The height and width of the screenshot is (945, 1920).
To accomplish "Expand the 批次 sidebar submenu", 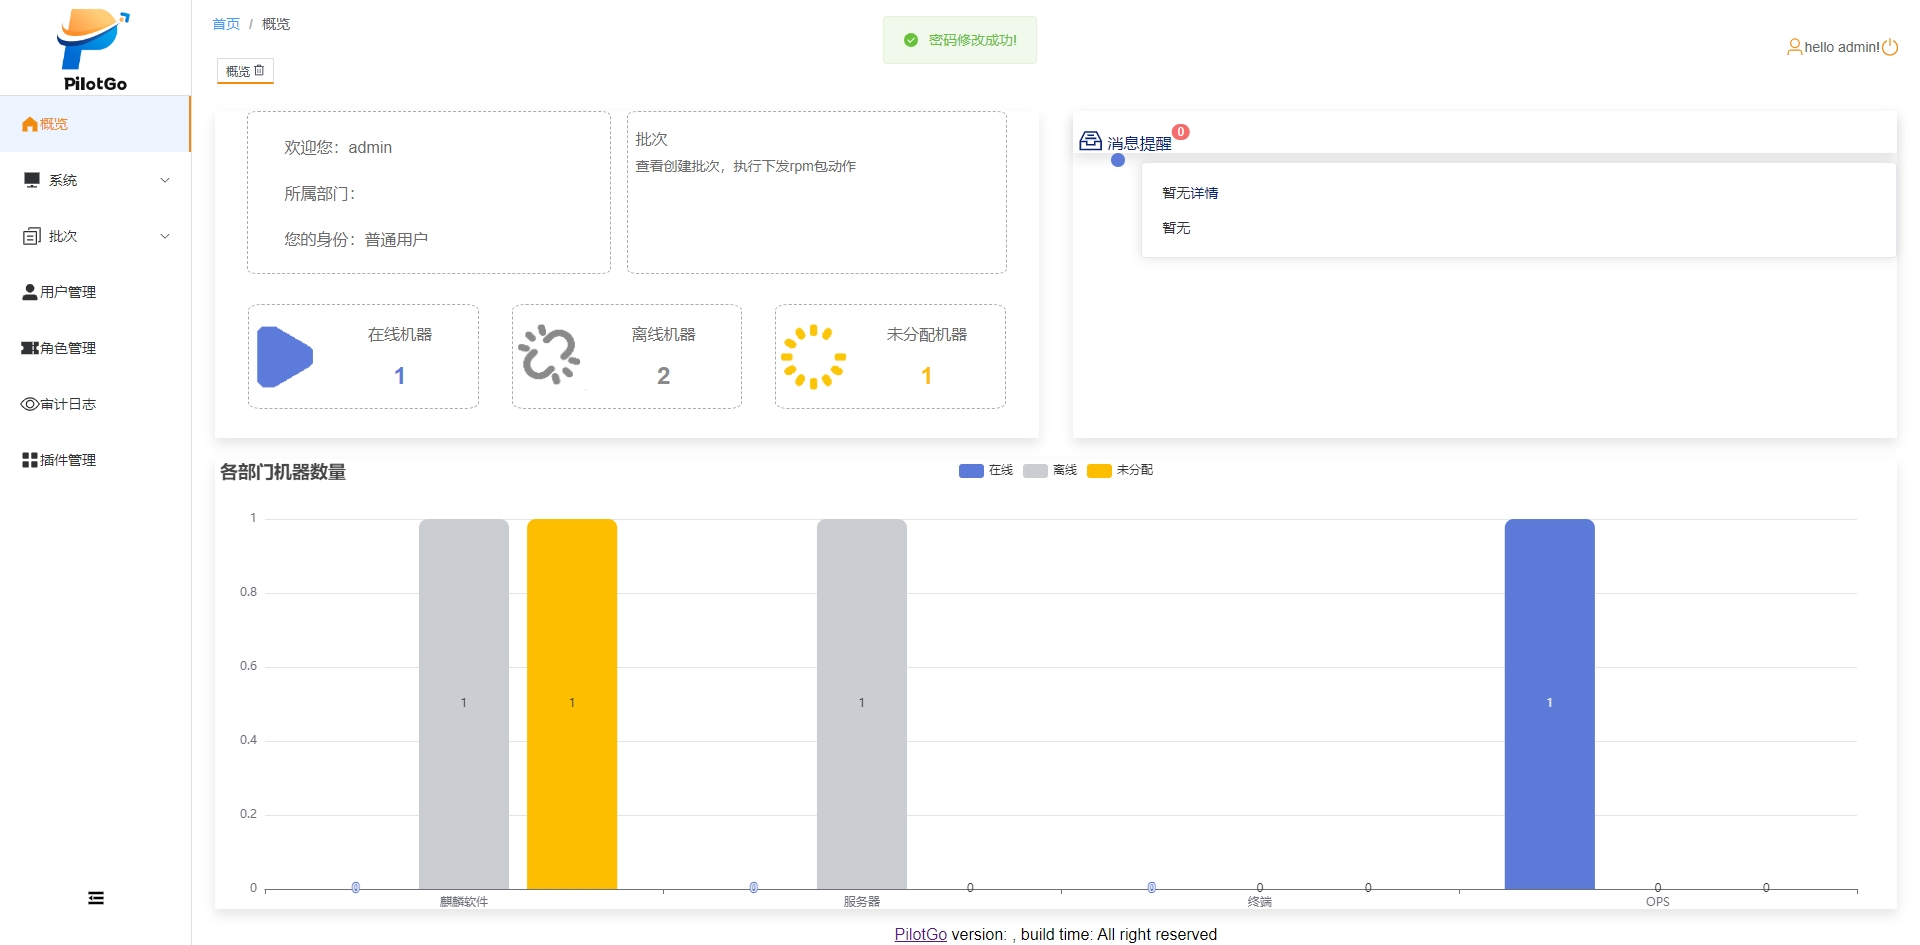I will [95, 236].
